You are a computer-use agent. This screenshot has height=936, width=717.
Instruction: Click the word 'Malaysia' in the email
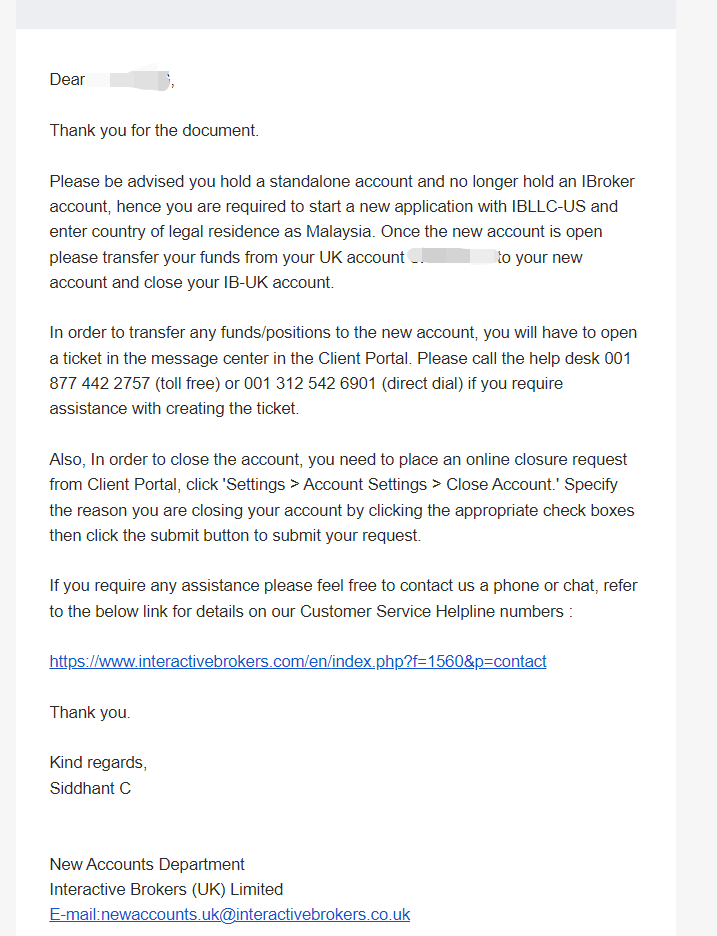tap(341, 231)
